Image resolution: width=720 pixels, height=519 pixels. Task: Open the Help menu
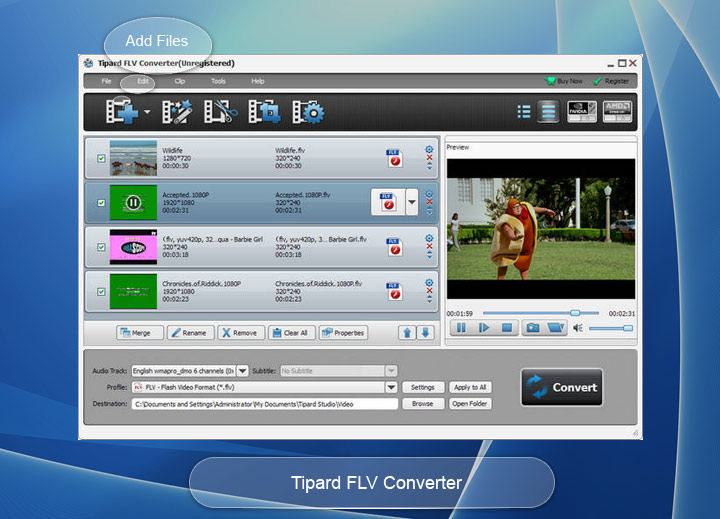click(258, 81)
